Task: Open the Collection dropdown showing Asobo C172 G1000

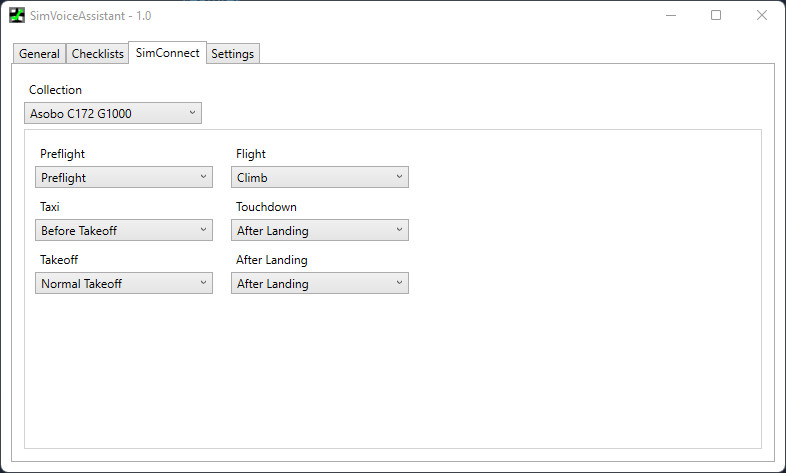Action: pyautogui.click(x=113, y=113)
